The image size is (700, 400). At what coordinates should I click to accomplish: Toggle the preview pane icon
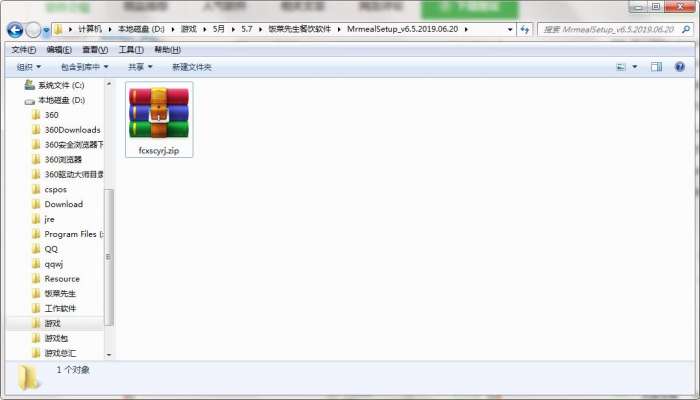pyautogui.click(x=656, y=67)
